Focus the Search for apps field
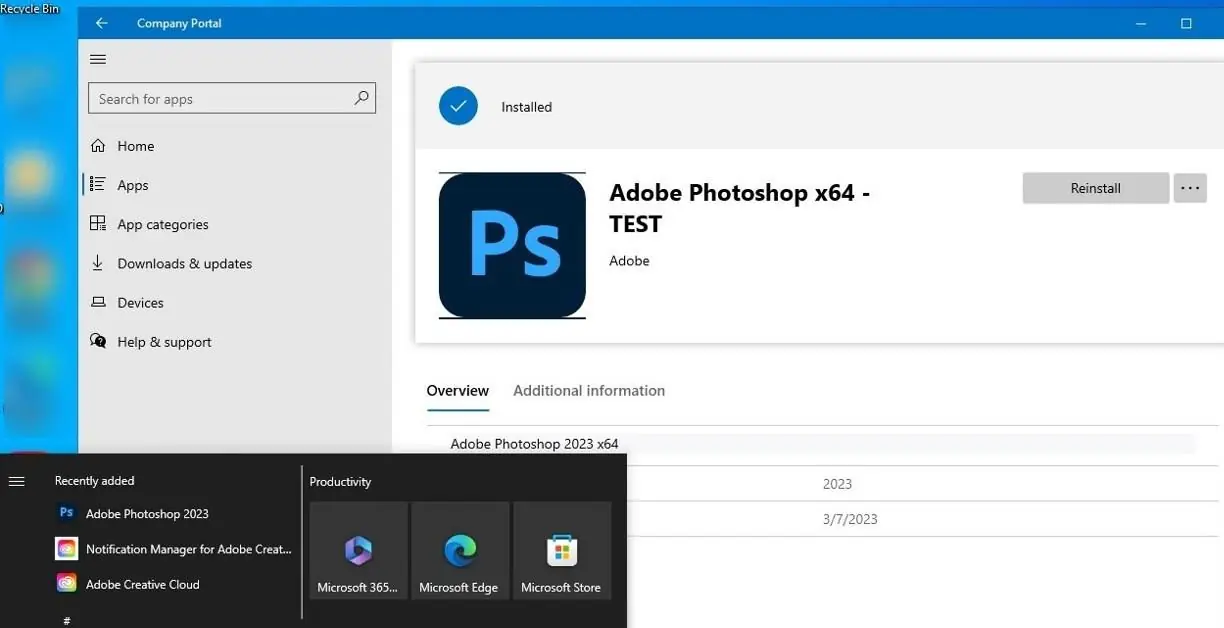1224x628 pixels. (x=233, y=98)
